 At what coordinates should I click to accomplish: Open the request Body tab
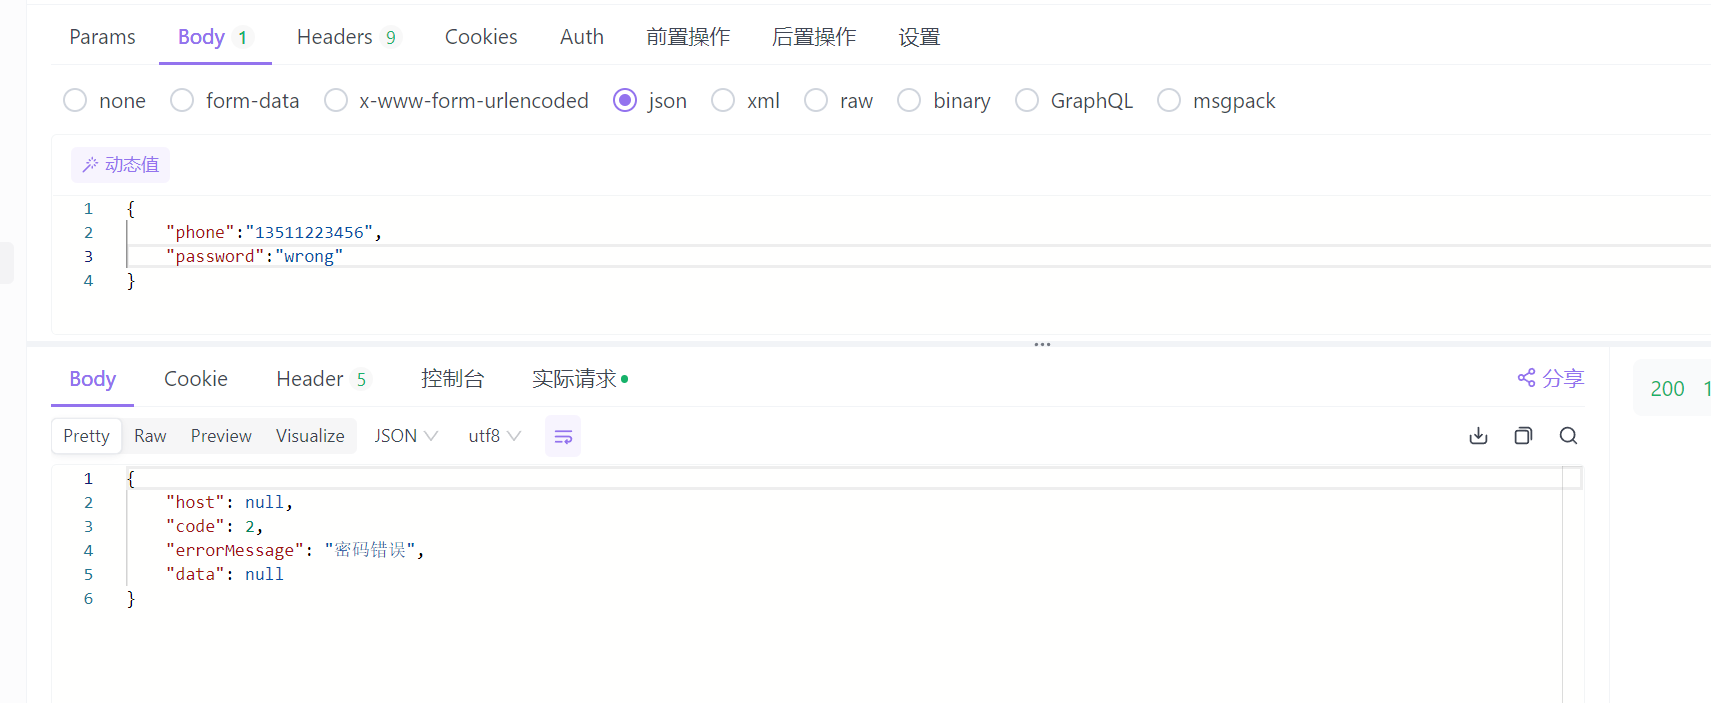(214, 37)
